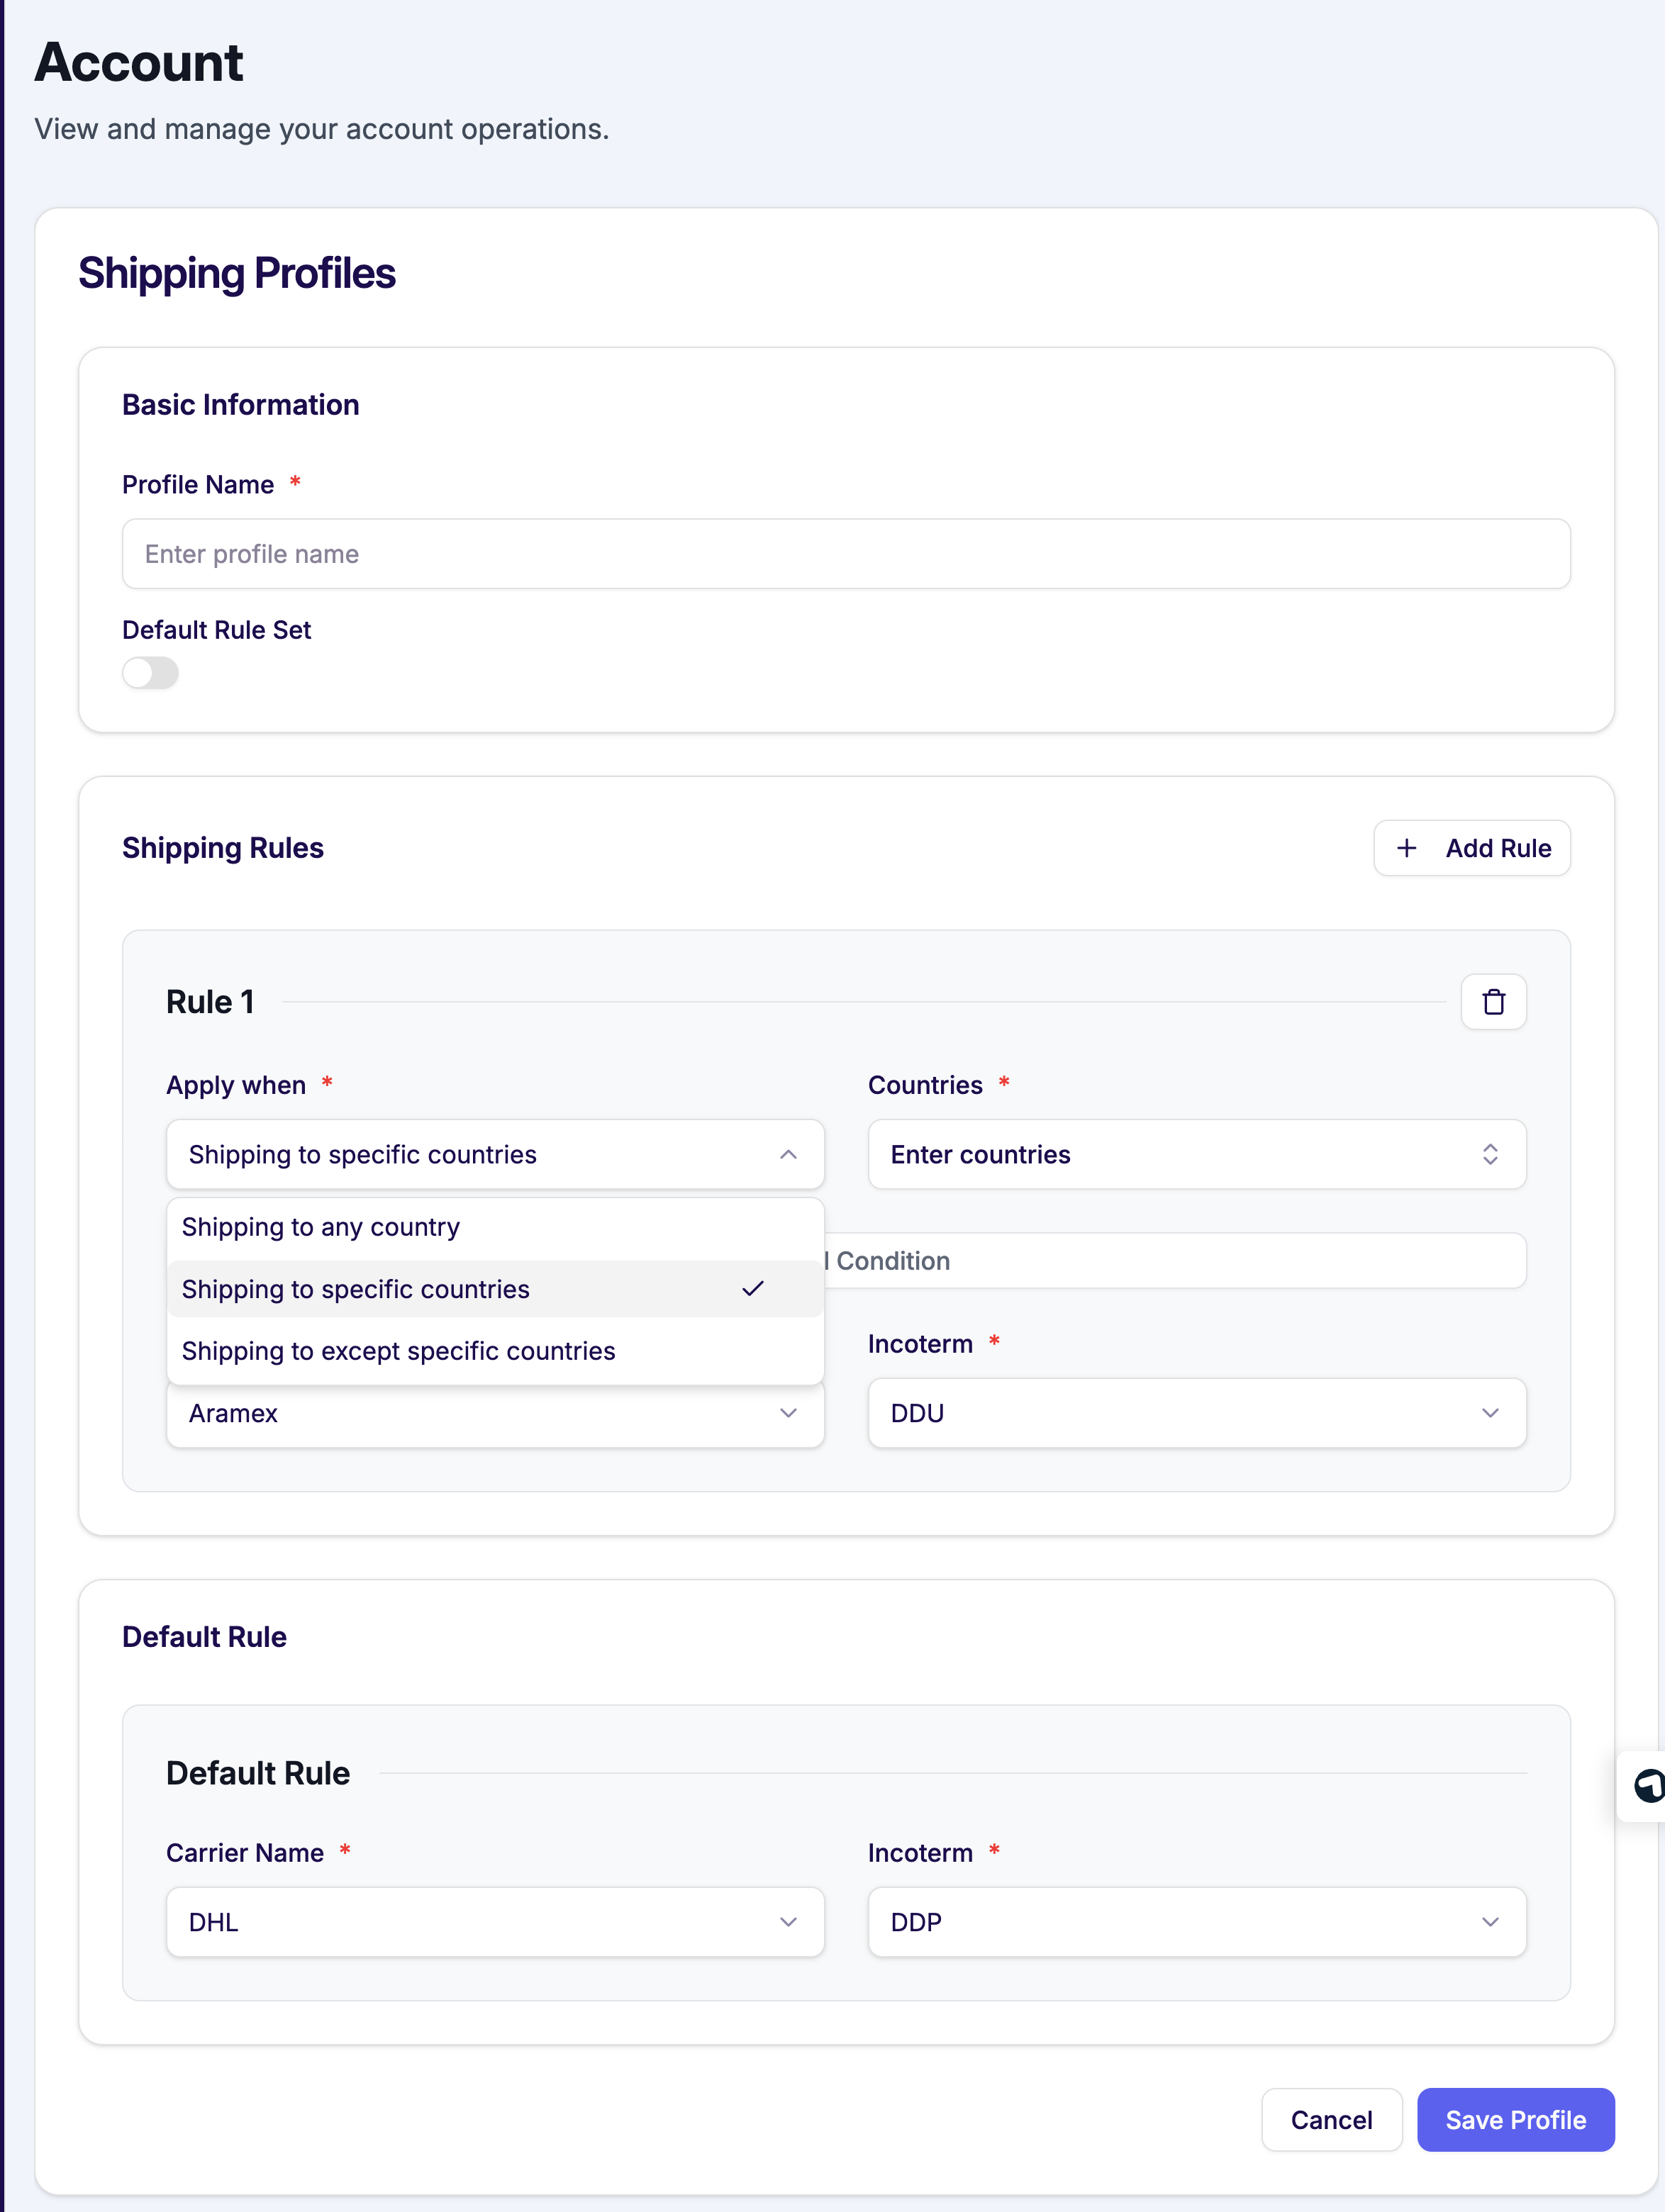Viewport: 1665px width, 2212px height.
Task: Click the Enter countries combo box
Action: pos(1150,1154)
